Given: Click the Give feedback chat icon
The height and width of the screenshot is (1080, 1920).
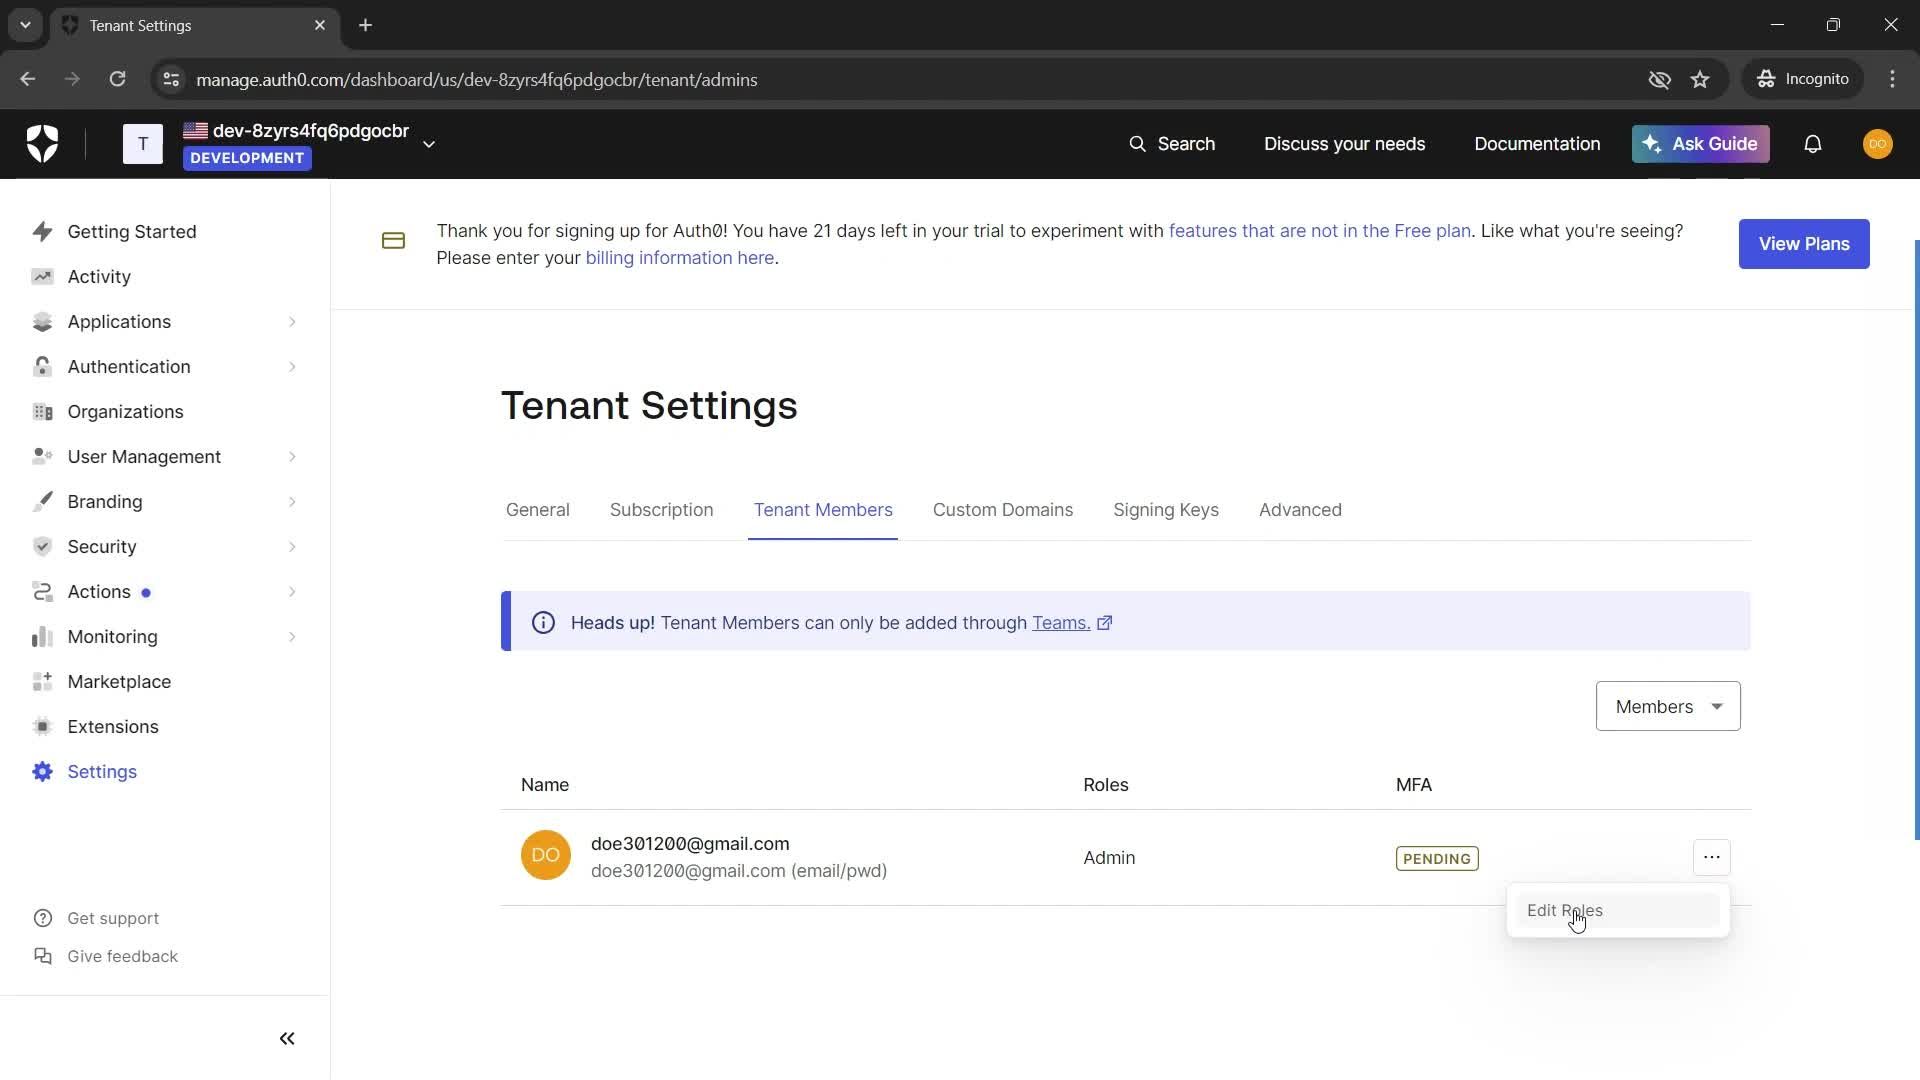Looking at the screenshot, I should (42, 956).
